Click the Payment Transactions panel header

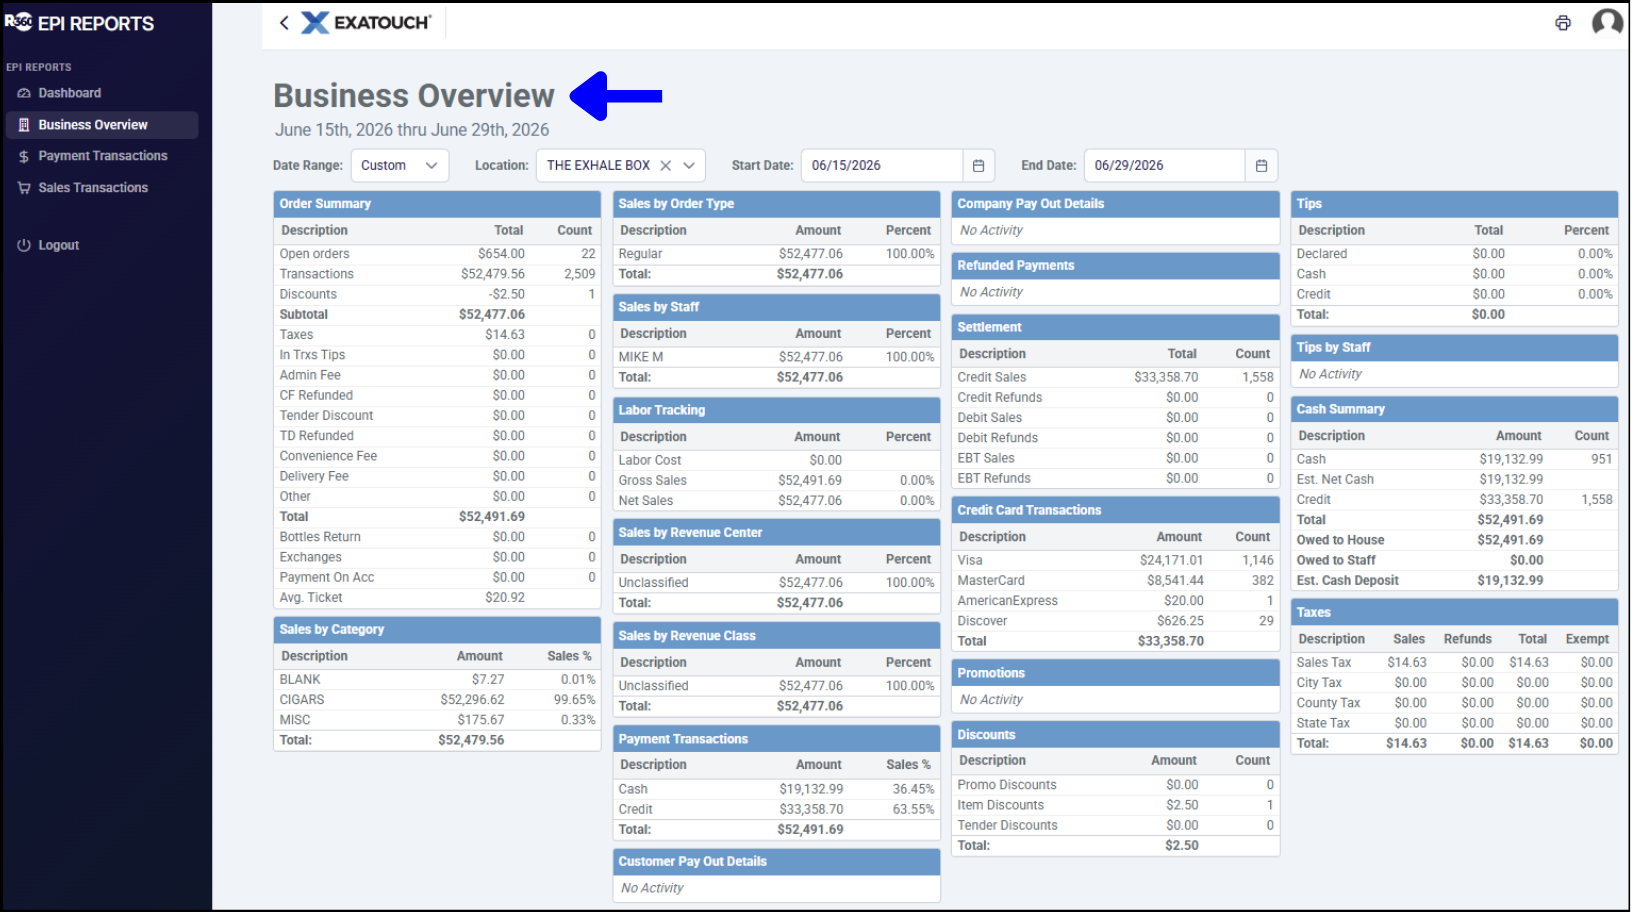coord(776,739)
